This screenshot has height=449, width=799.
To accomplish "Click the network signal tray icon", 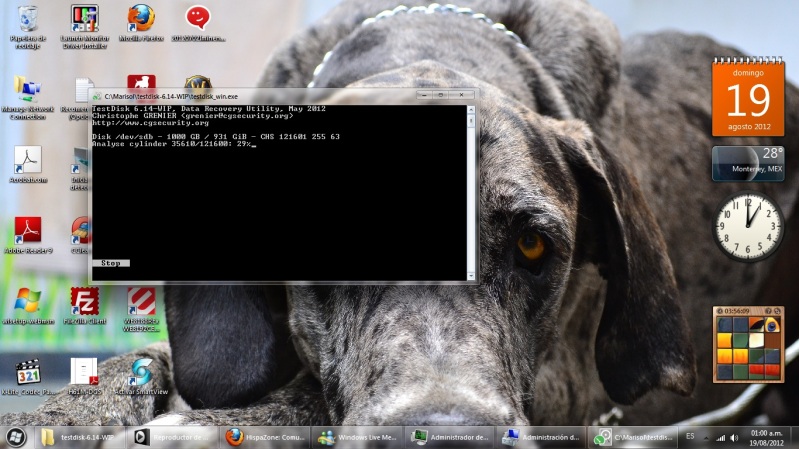I will point(721,437).
